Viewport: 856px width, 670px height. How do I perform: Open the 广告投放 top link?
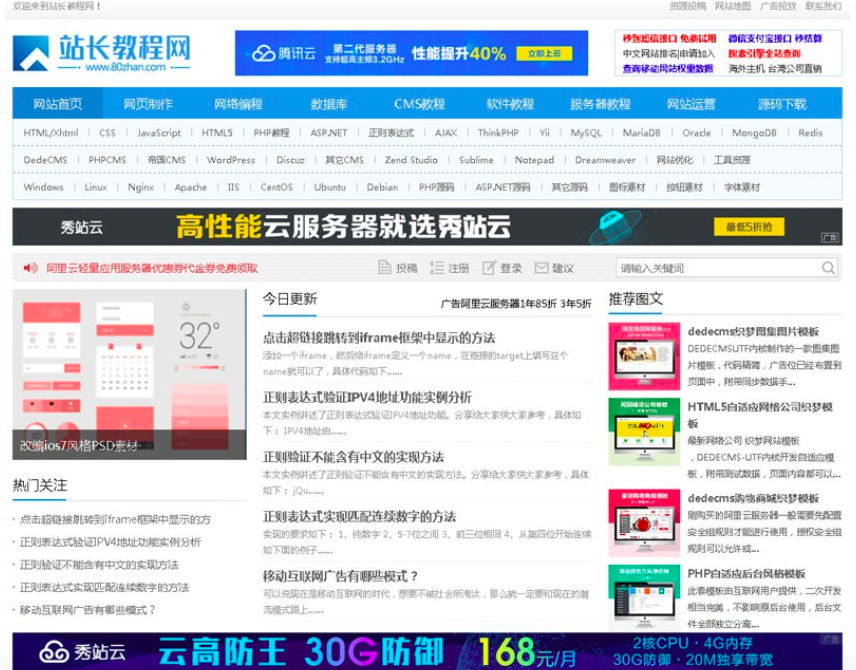[778, 6]
